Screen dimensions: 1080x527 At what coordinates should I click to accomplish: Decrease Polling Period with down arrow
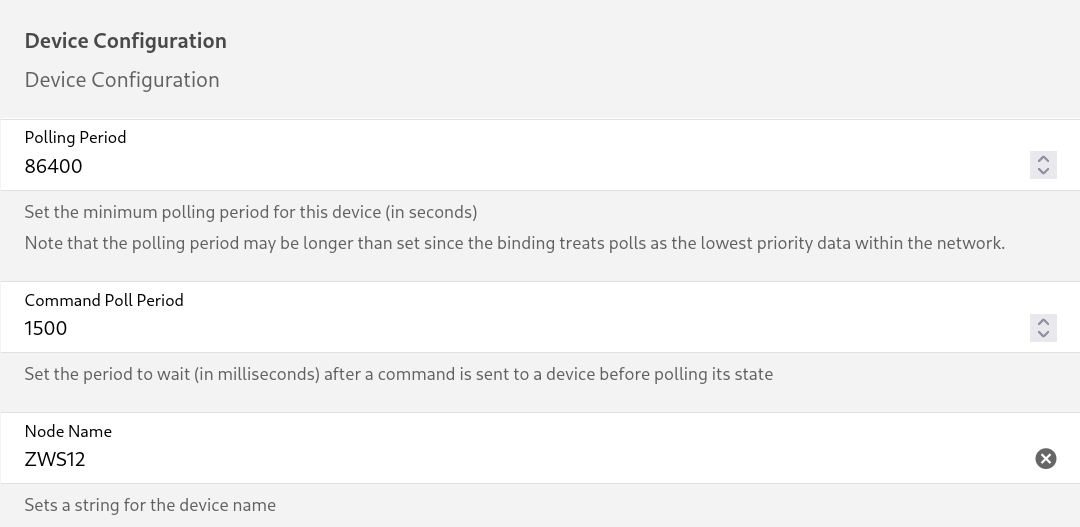[x=1043, y=172]
